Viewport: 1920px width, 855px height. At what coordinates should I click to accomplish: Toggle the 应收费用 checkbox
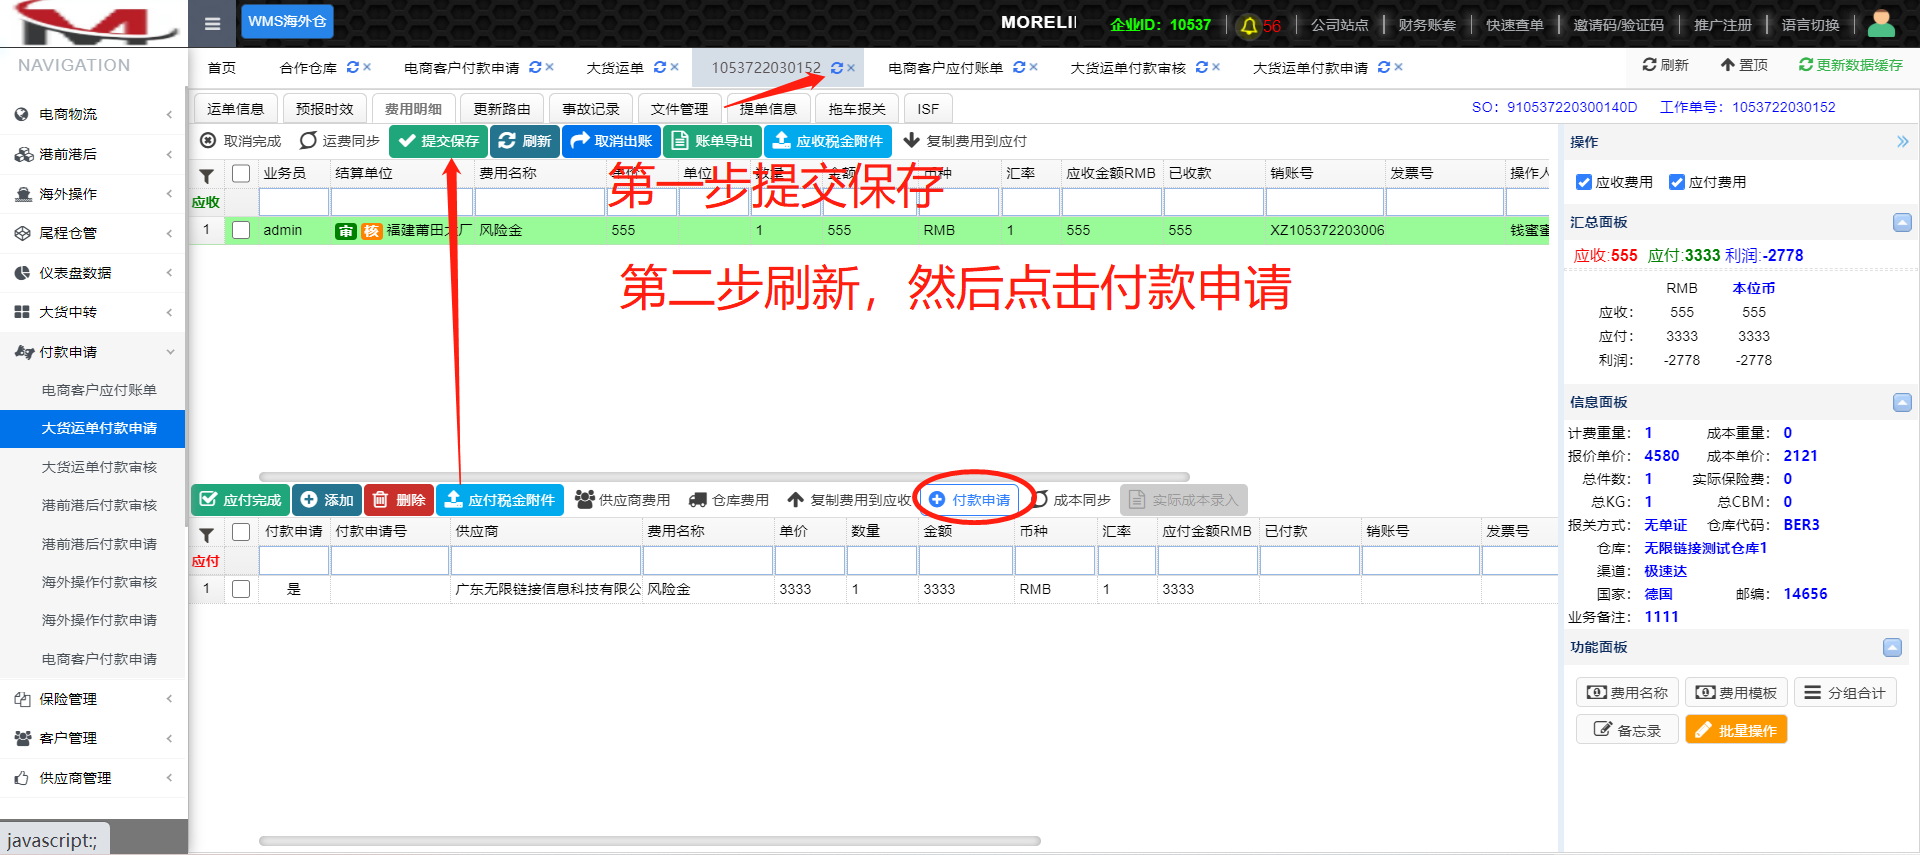1584,182
